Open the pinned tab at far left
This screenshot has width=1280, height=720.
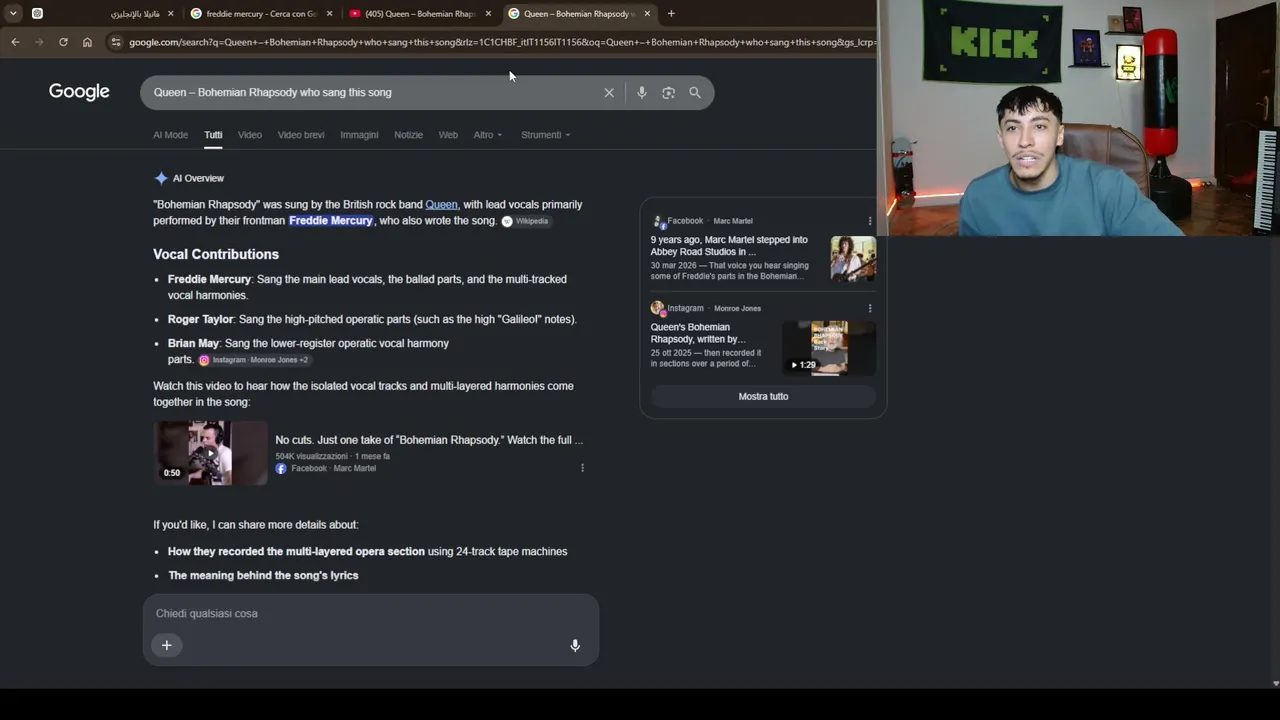37,13
